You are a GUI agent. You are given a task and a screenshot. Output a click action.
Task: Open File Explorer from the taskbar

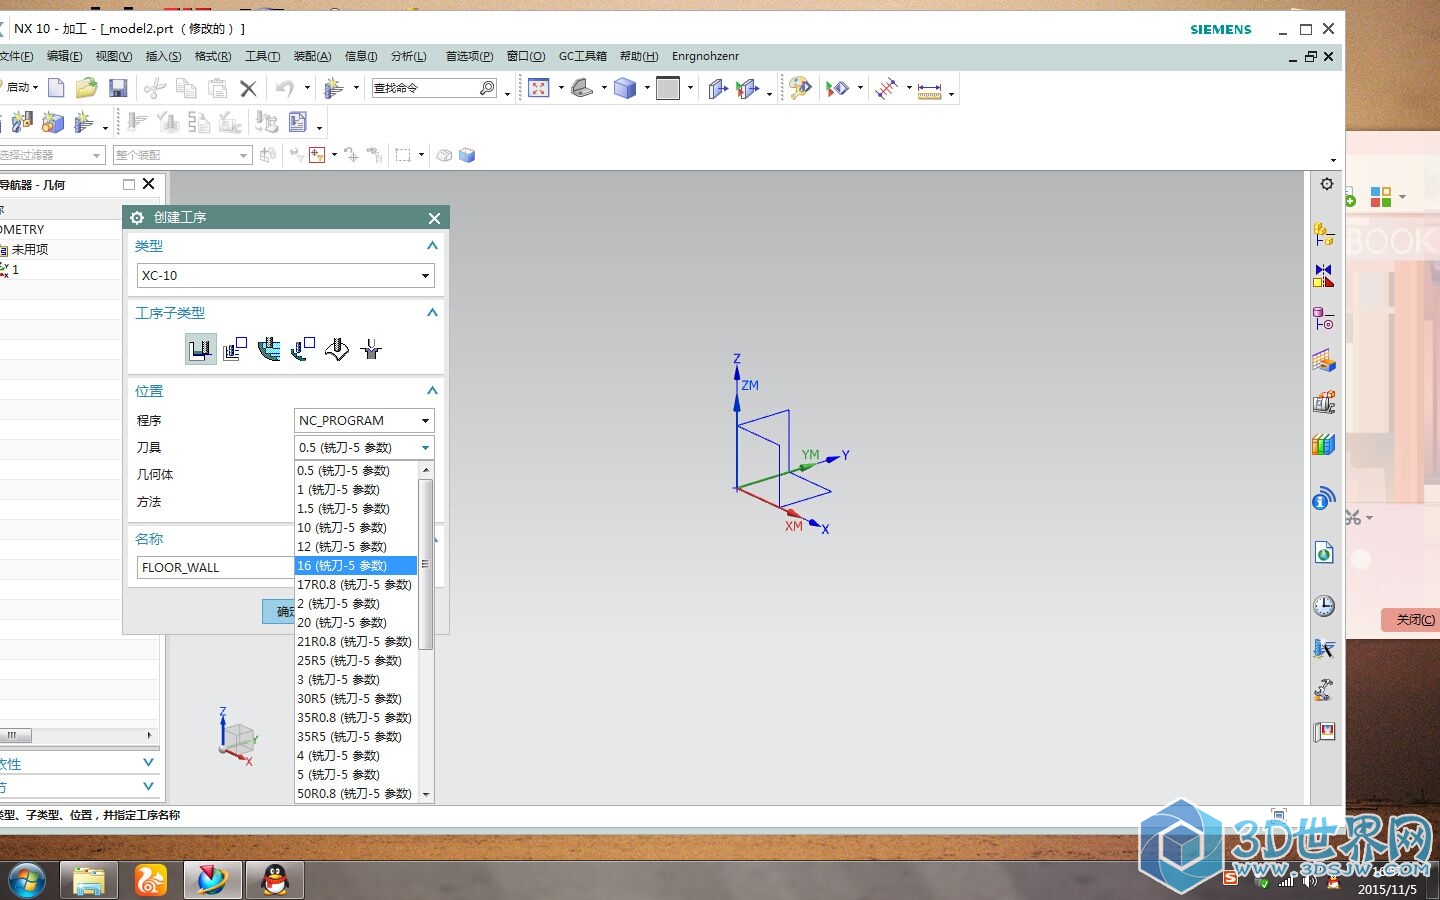coord(89,880)
